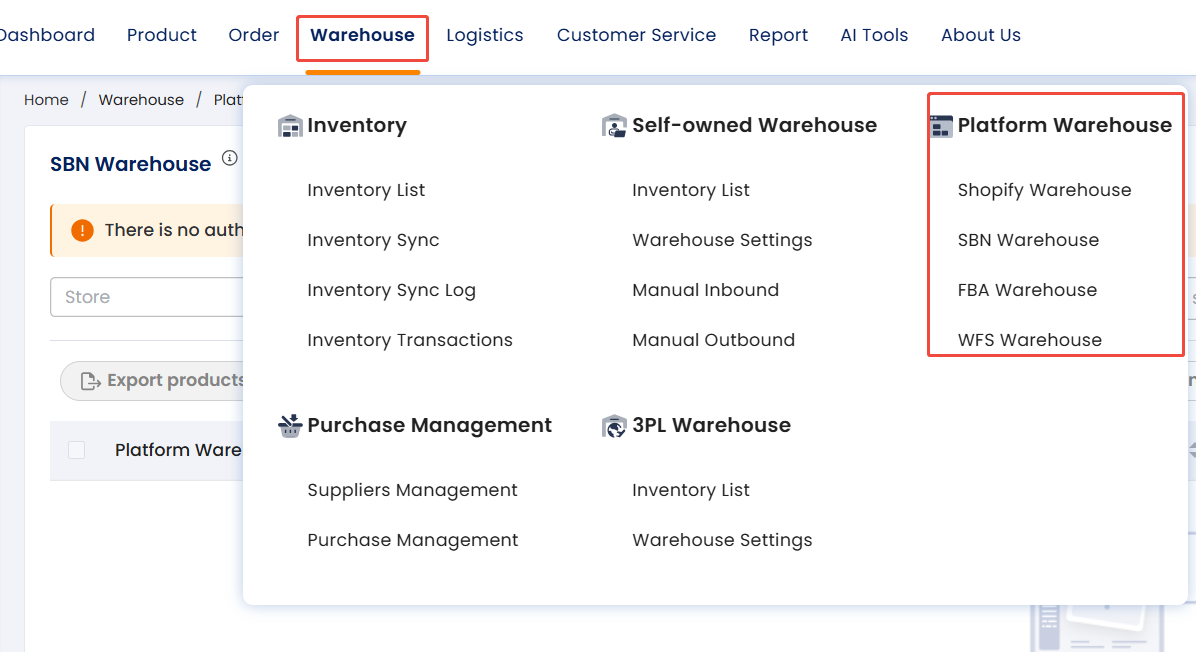Click the Purchase Management basket icon

pos(290,426)
